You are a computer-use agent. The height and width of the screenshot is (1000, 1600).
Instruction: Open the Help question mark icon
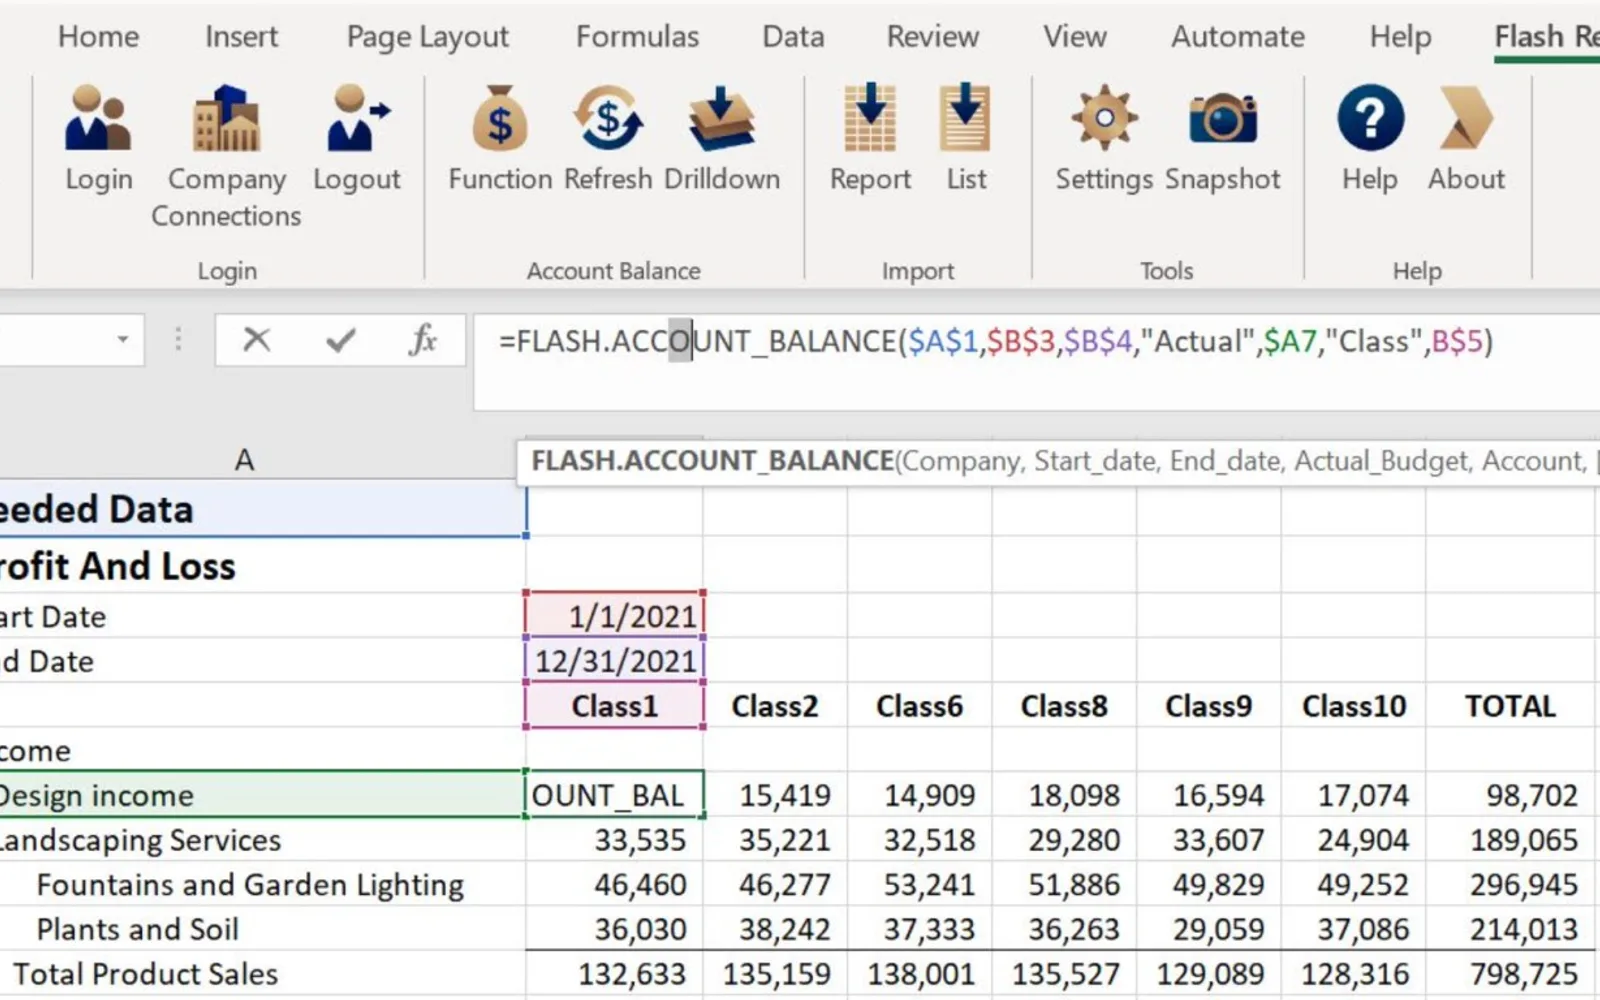tap(1370, 138)
